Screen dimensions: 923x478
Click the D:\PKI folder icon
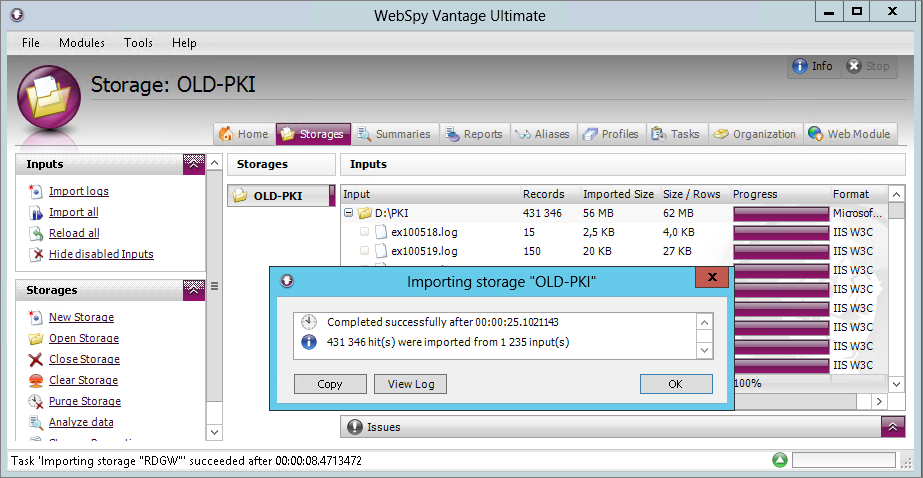coord(364,213)
